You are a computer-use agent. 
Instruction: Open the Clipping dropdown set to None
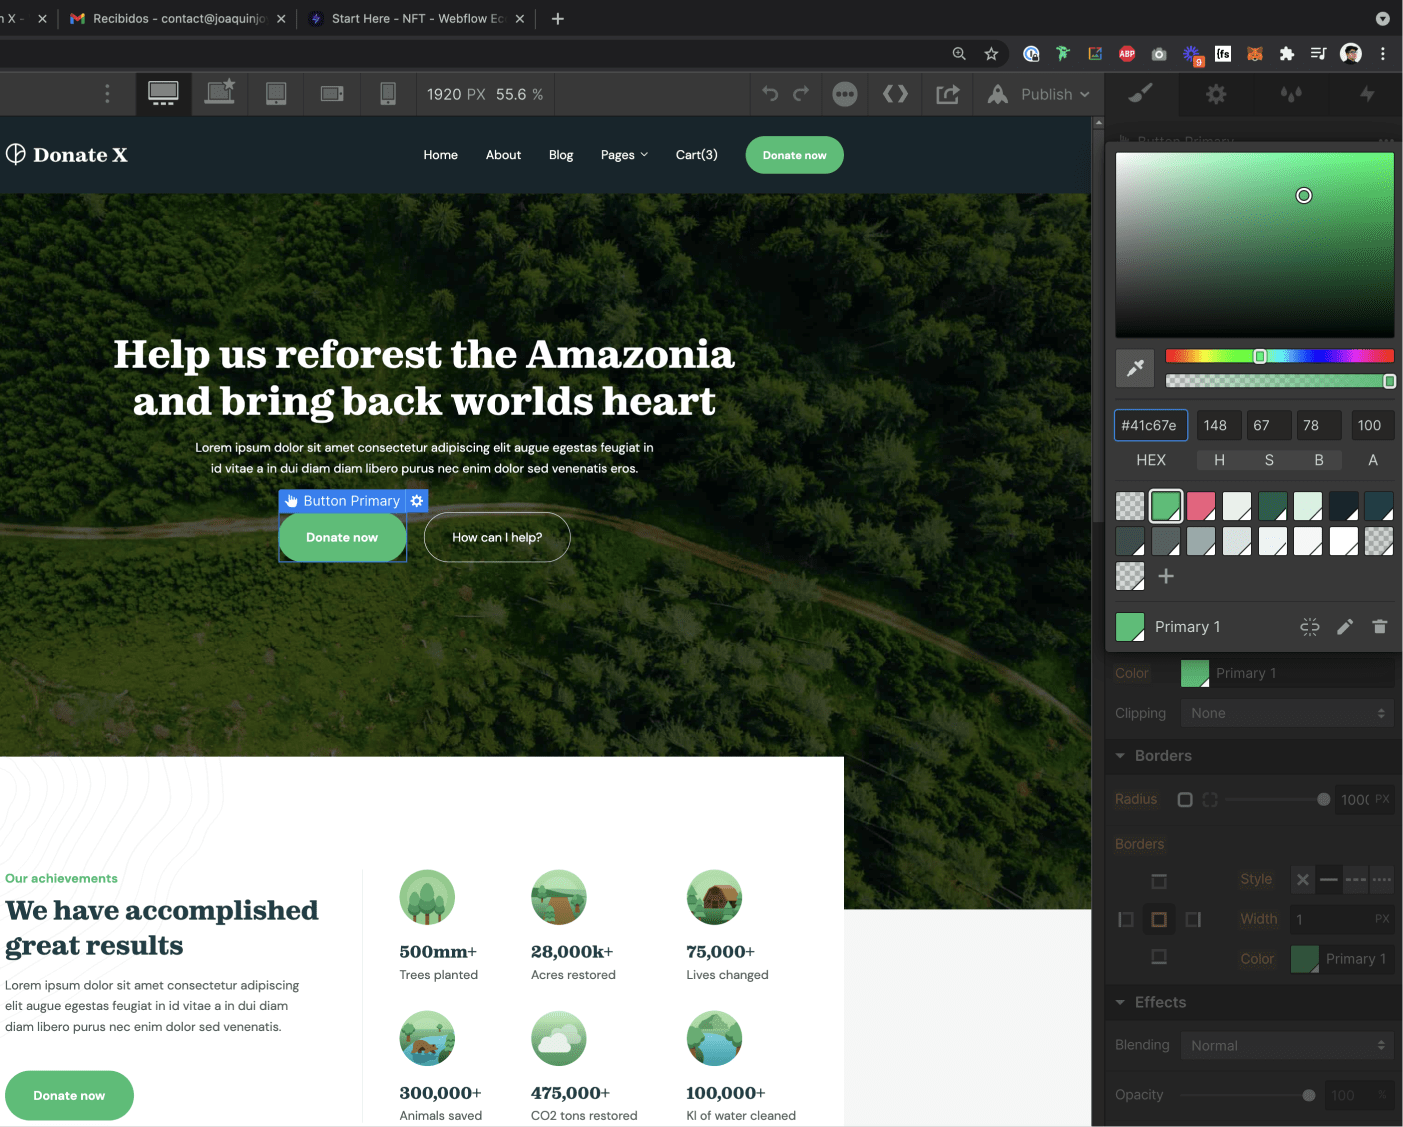click(1287, 712)
